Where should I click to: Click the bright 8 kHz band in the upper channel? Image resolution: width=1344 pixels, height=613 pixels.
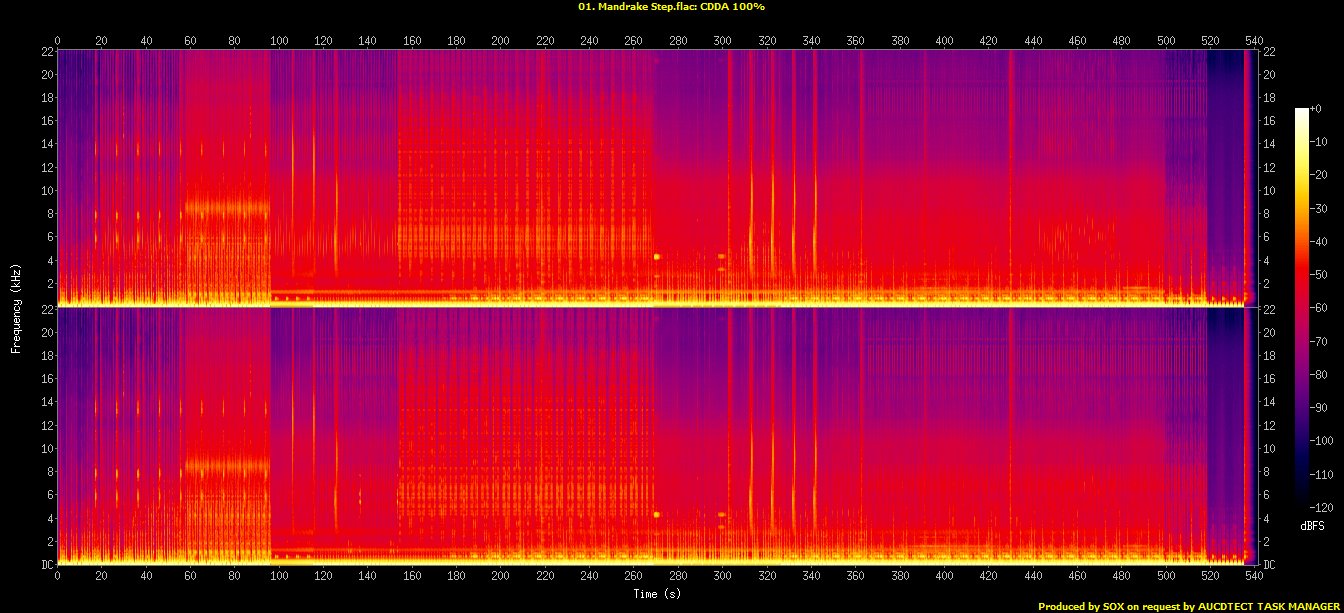tap(226, 209)
